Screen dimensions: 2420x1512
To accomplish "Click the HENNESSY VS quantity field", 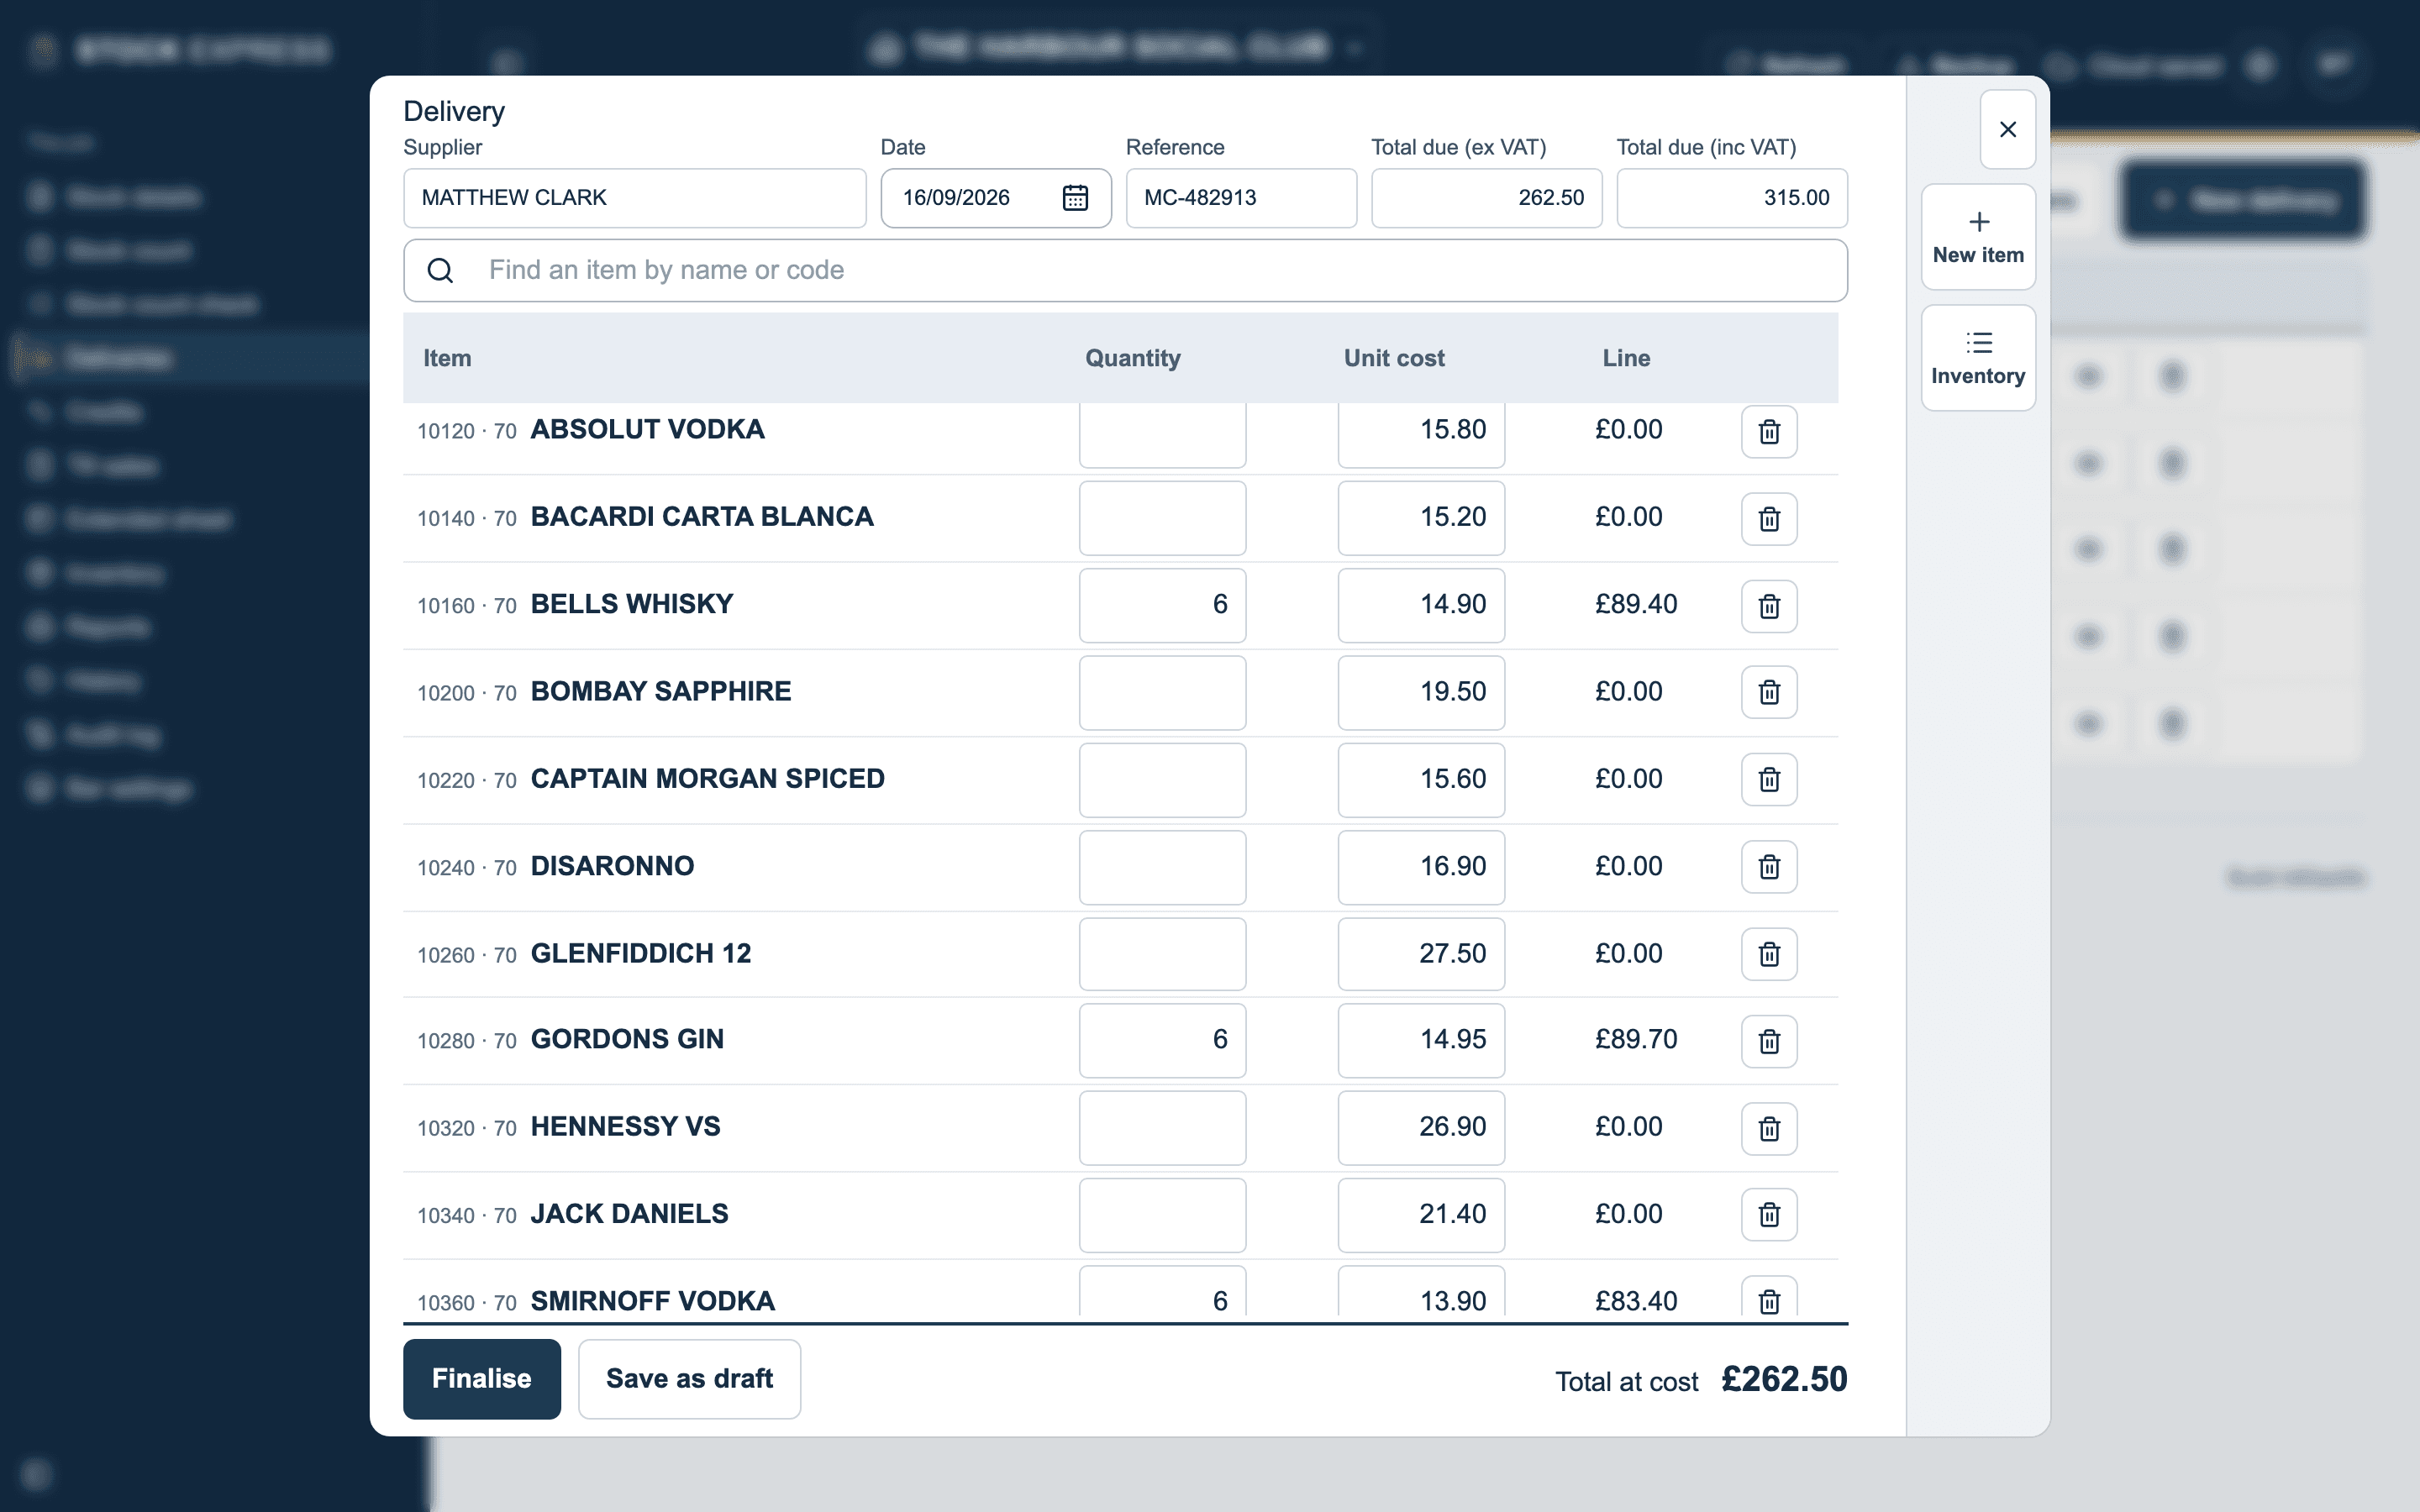I will (x=1162, y=1128).
